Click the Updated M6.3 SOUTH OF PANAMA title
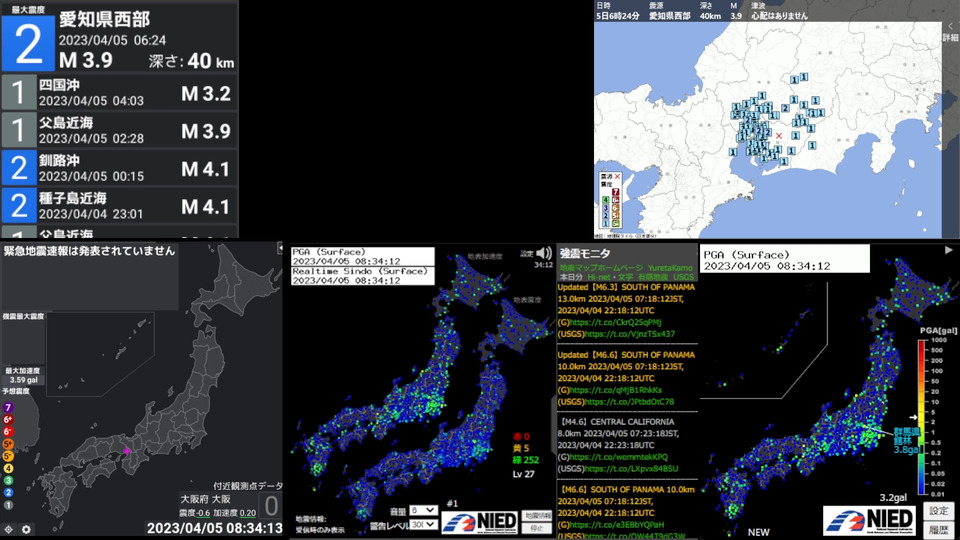 626,287
